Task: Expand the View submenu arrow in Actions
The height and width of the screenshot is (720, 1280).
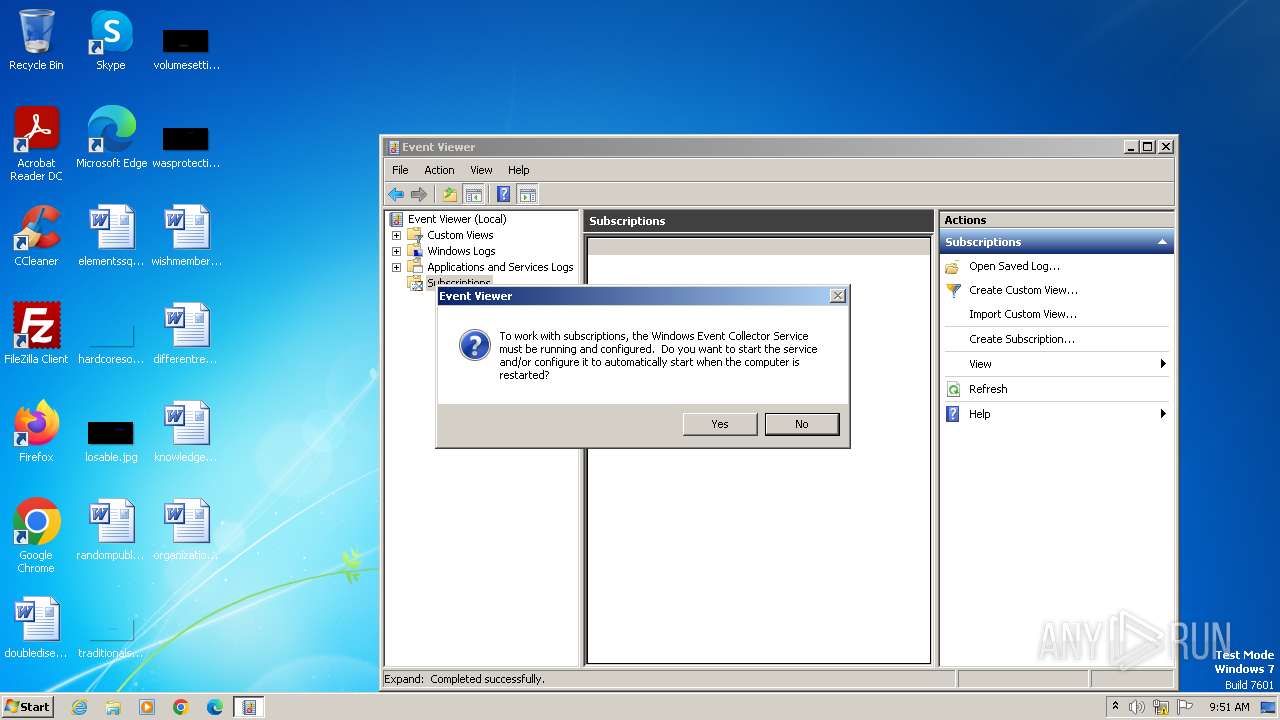Action: [1163, 364]
